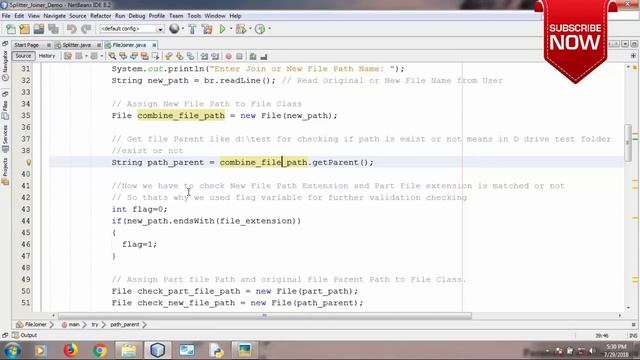The height and width of the screenshot is (360, 640).
Task: Open the Refactor menu
Action: click(x=100, y=16)
